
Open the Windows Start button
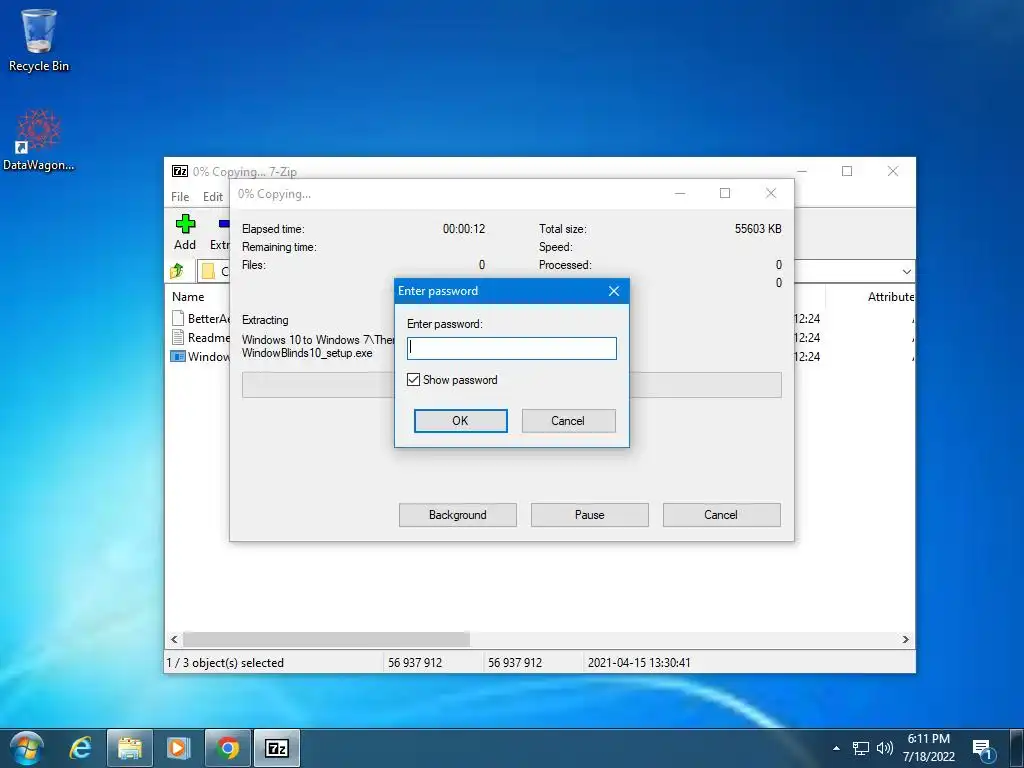click(x=26, y=748)
